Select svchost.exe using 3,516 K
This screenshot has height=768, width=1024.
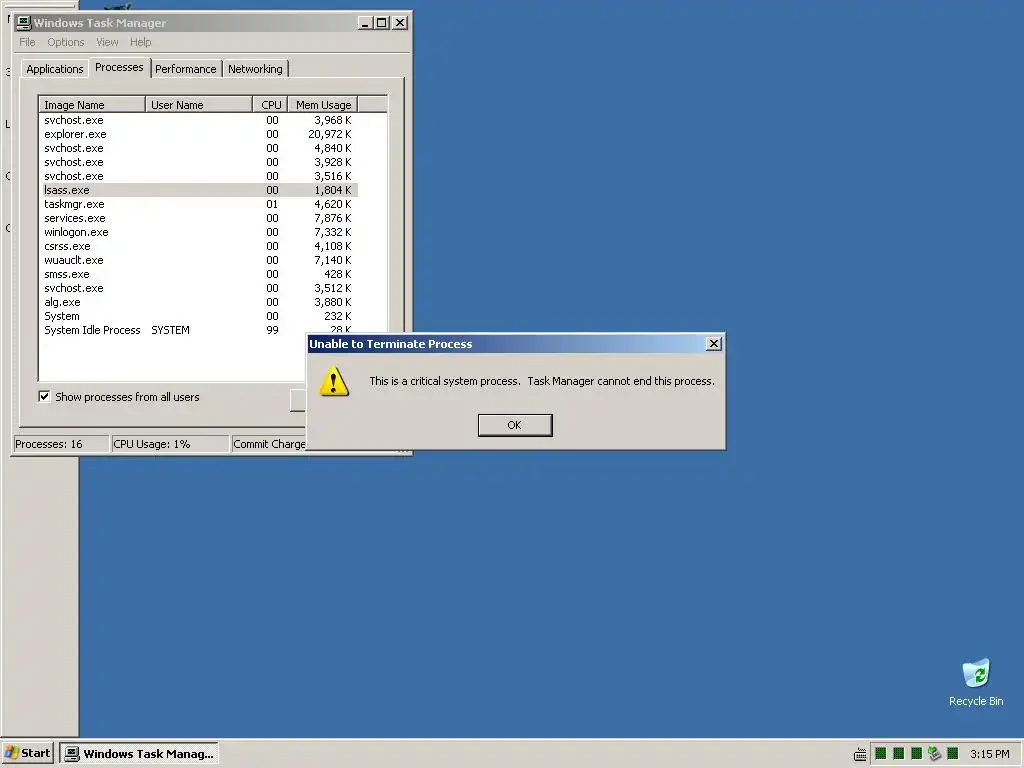coord(199,176)
